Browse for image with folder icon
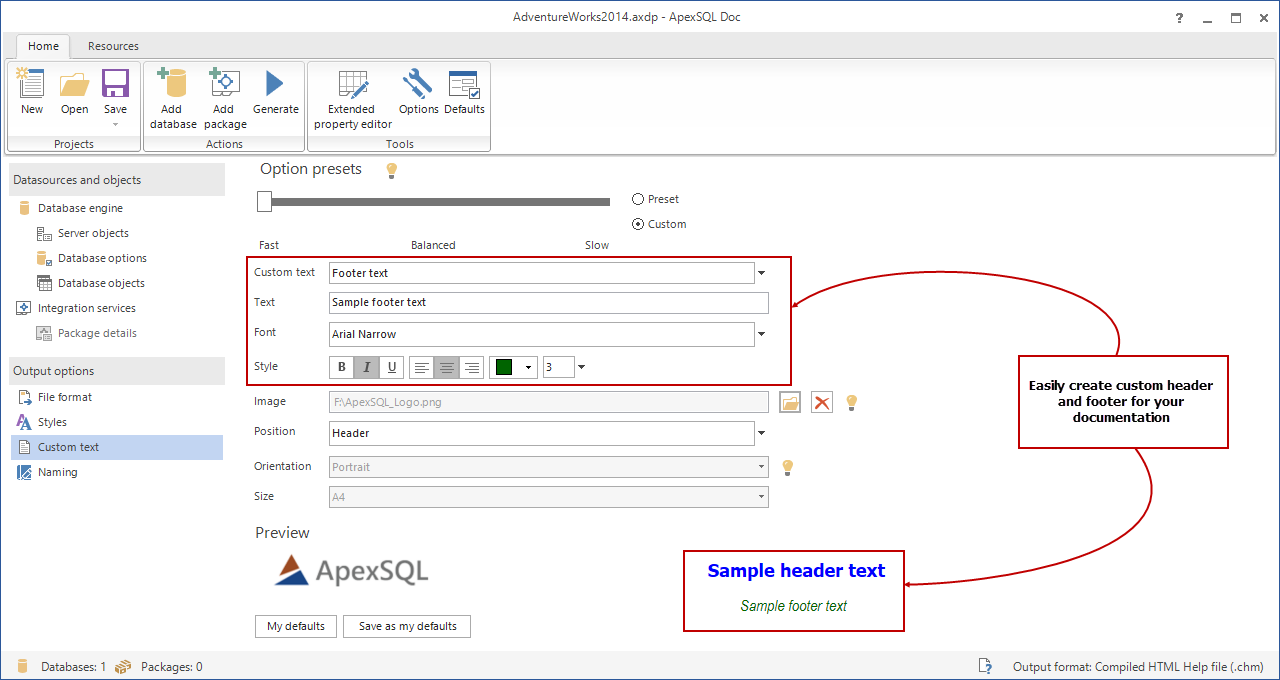The height and width of the screenshot is (680, 1280). (x=790, y=402)
